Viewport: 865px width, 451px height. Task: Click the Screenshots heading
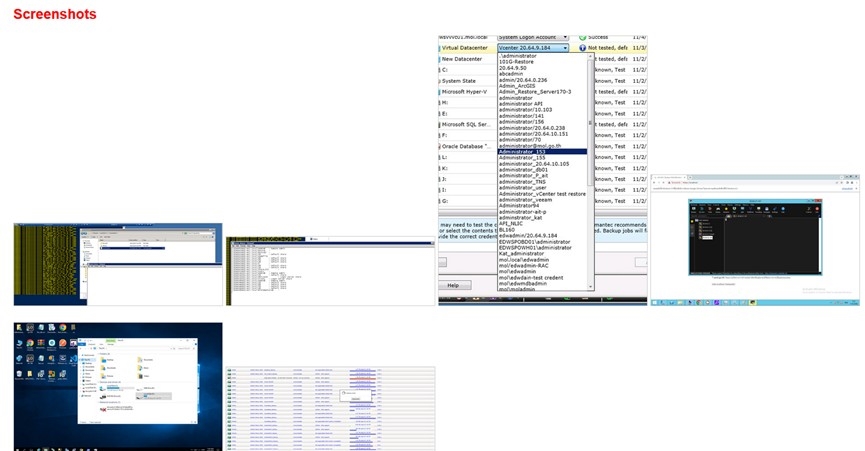(54, 14)
